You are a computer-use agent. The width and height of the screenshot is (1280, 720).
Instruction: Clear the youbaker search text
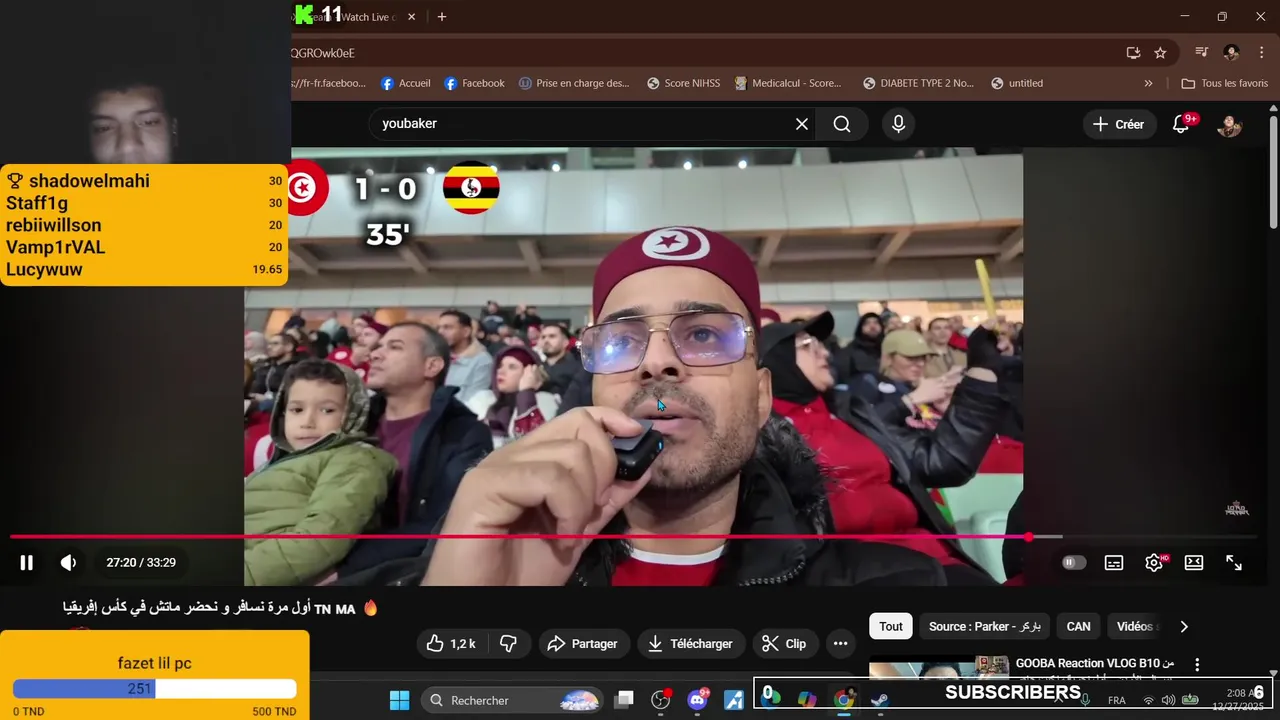point(802,124)
